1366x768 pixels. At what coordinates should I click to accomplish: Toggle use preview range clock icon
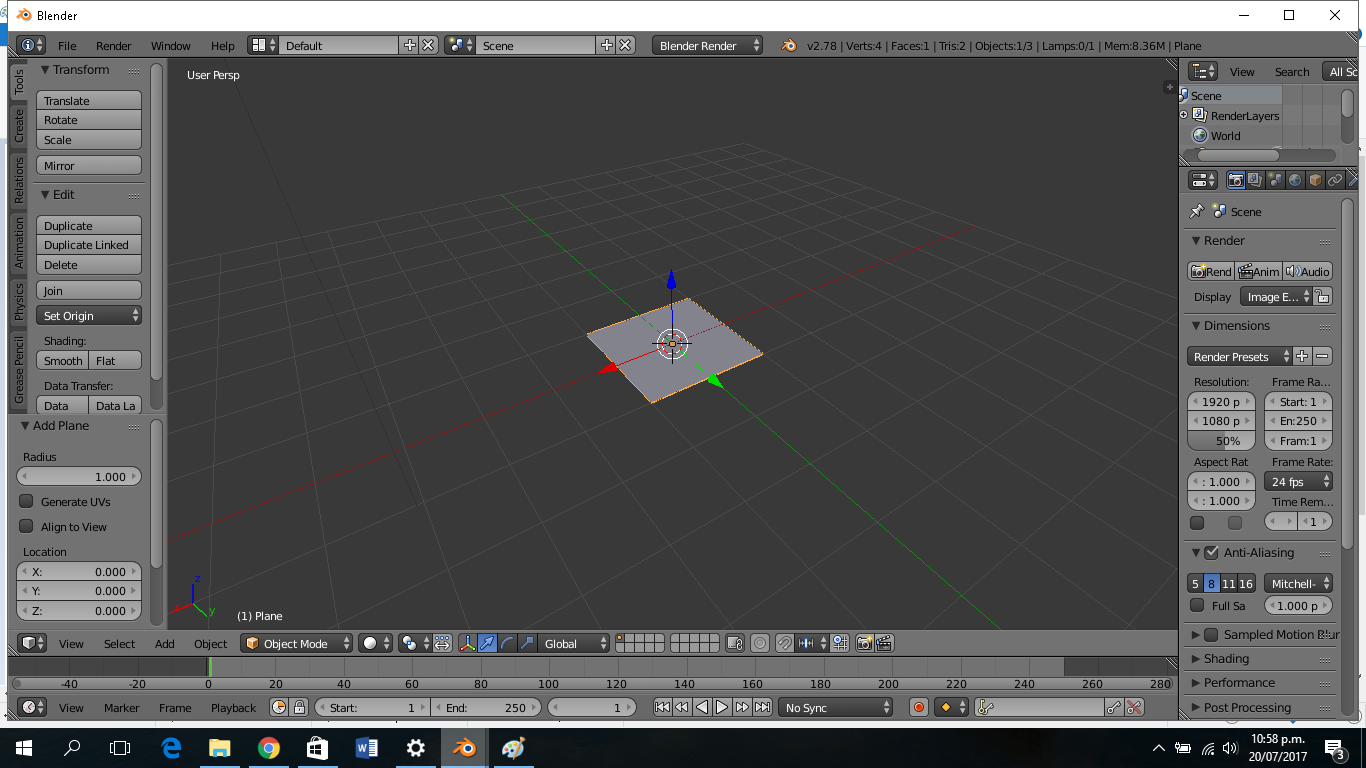(279, 708)
